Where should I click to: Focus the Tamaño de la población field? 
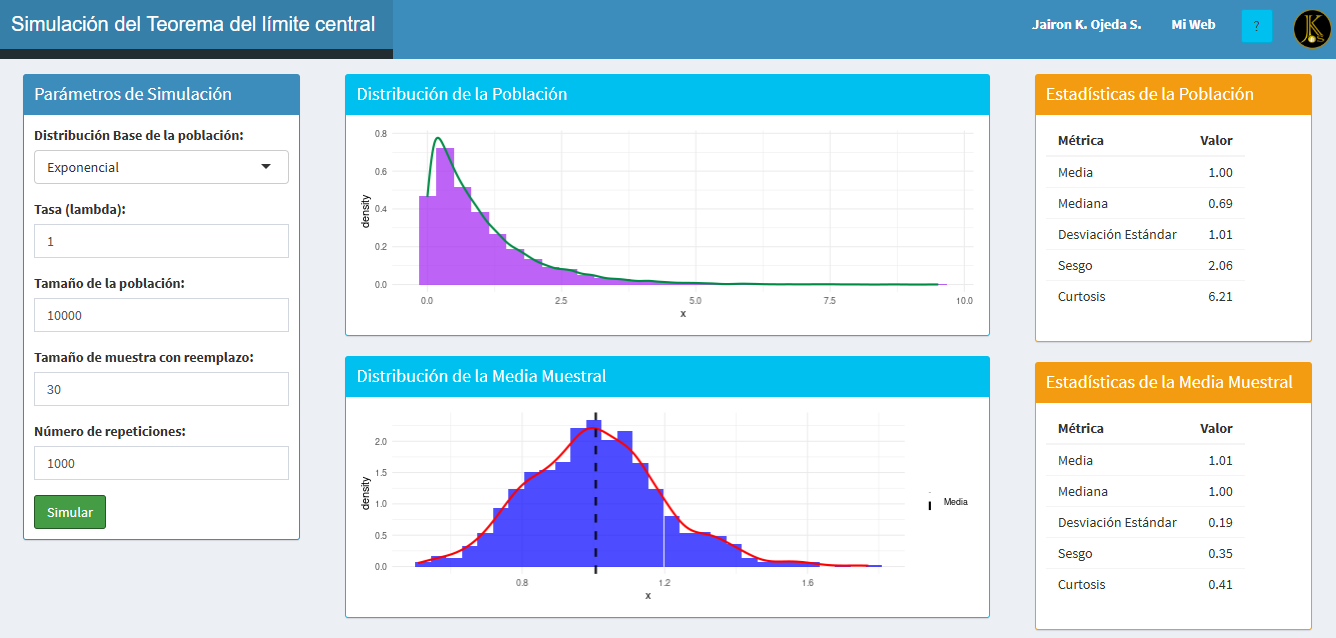[x=161, y=315]
